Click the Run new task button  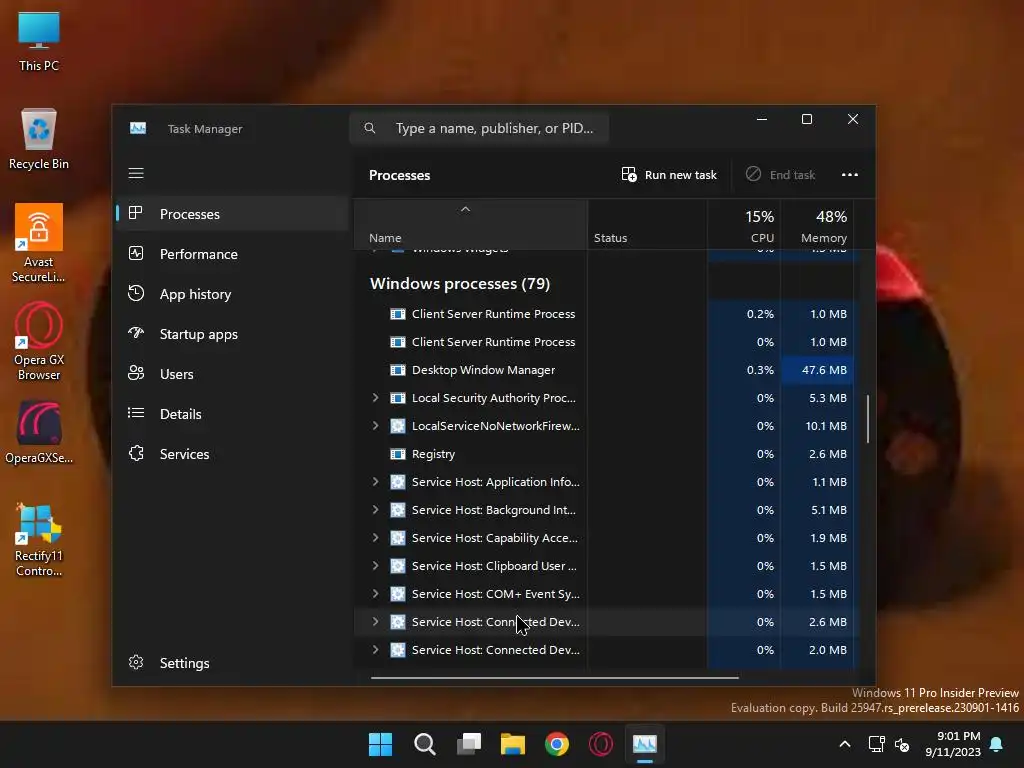point(669,175)
